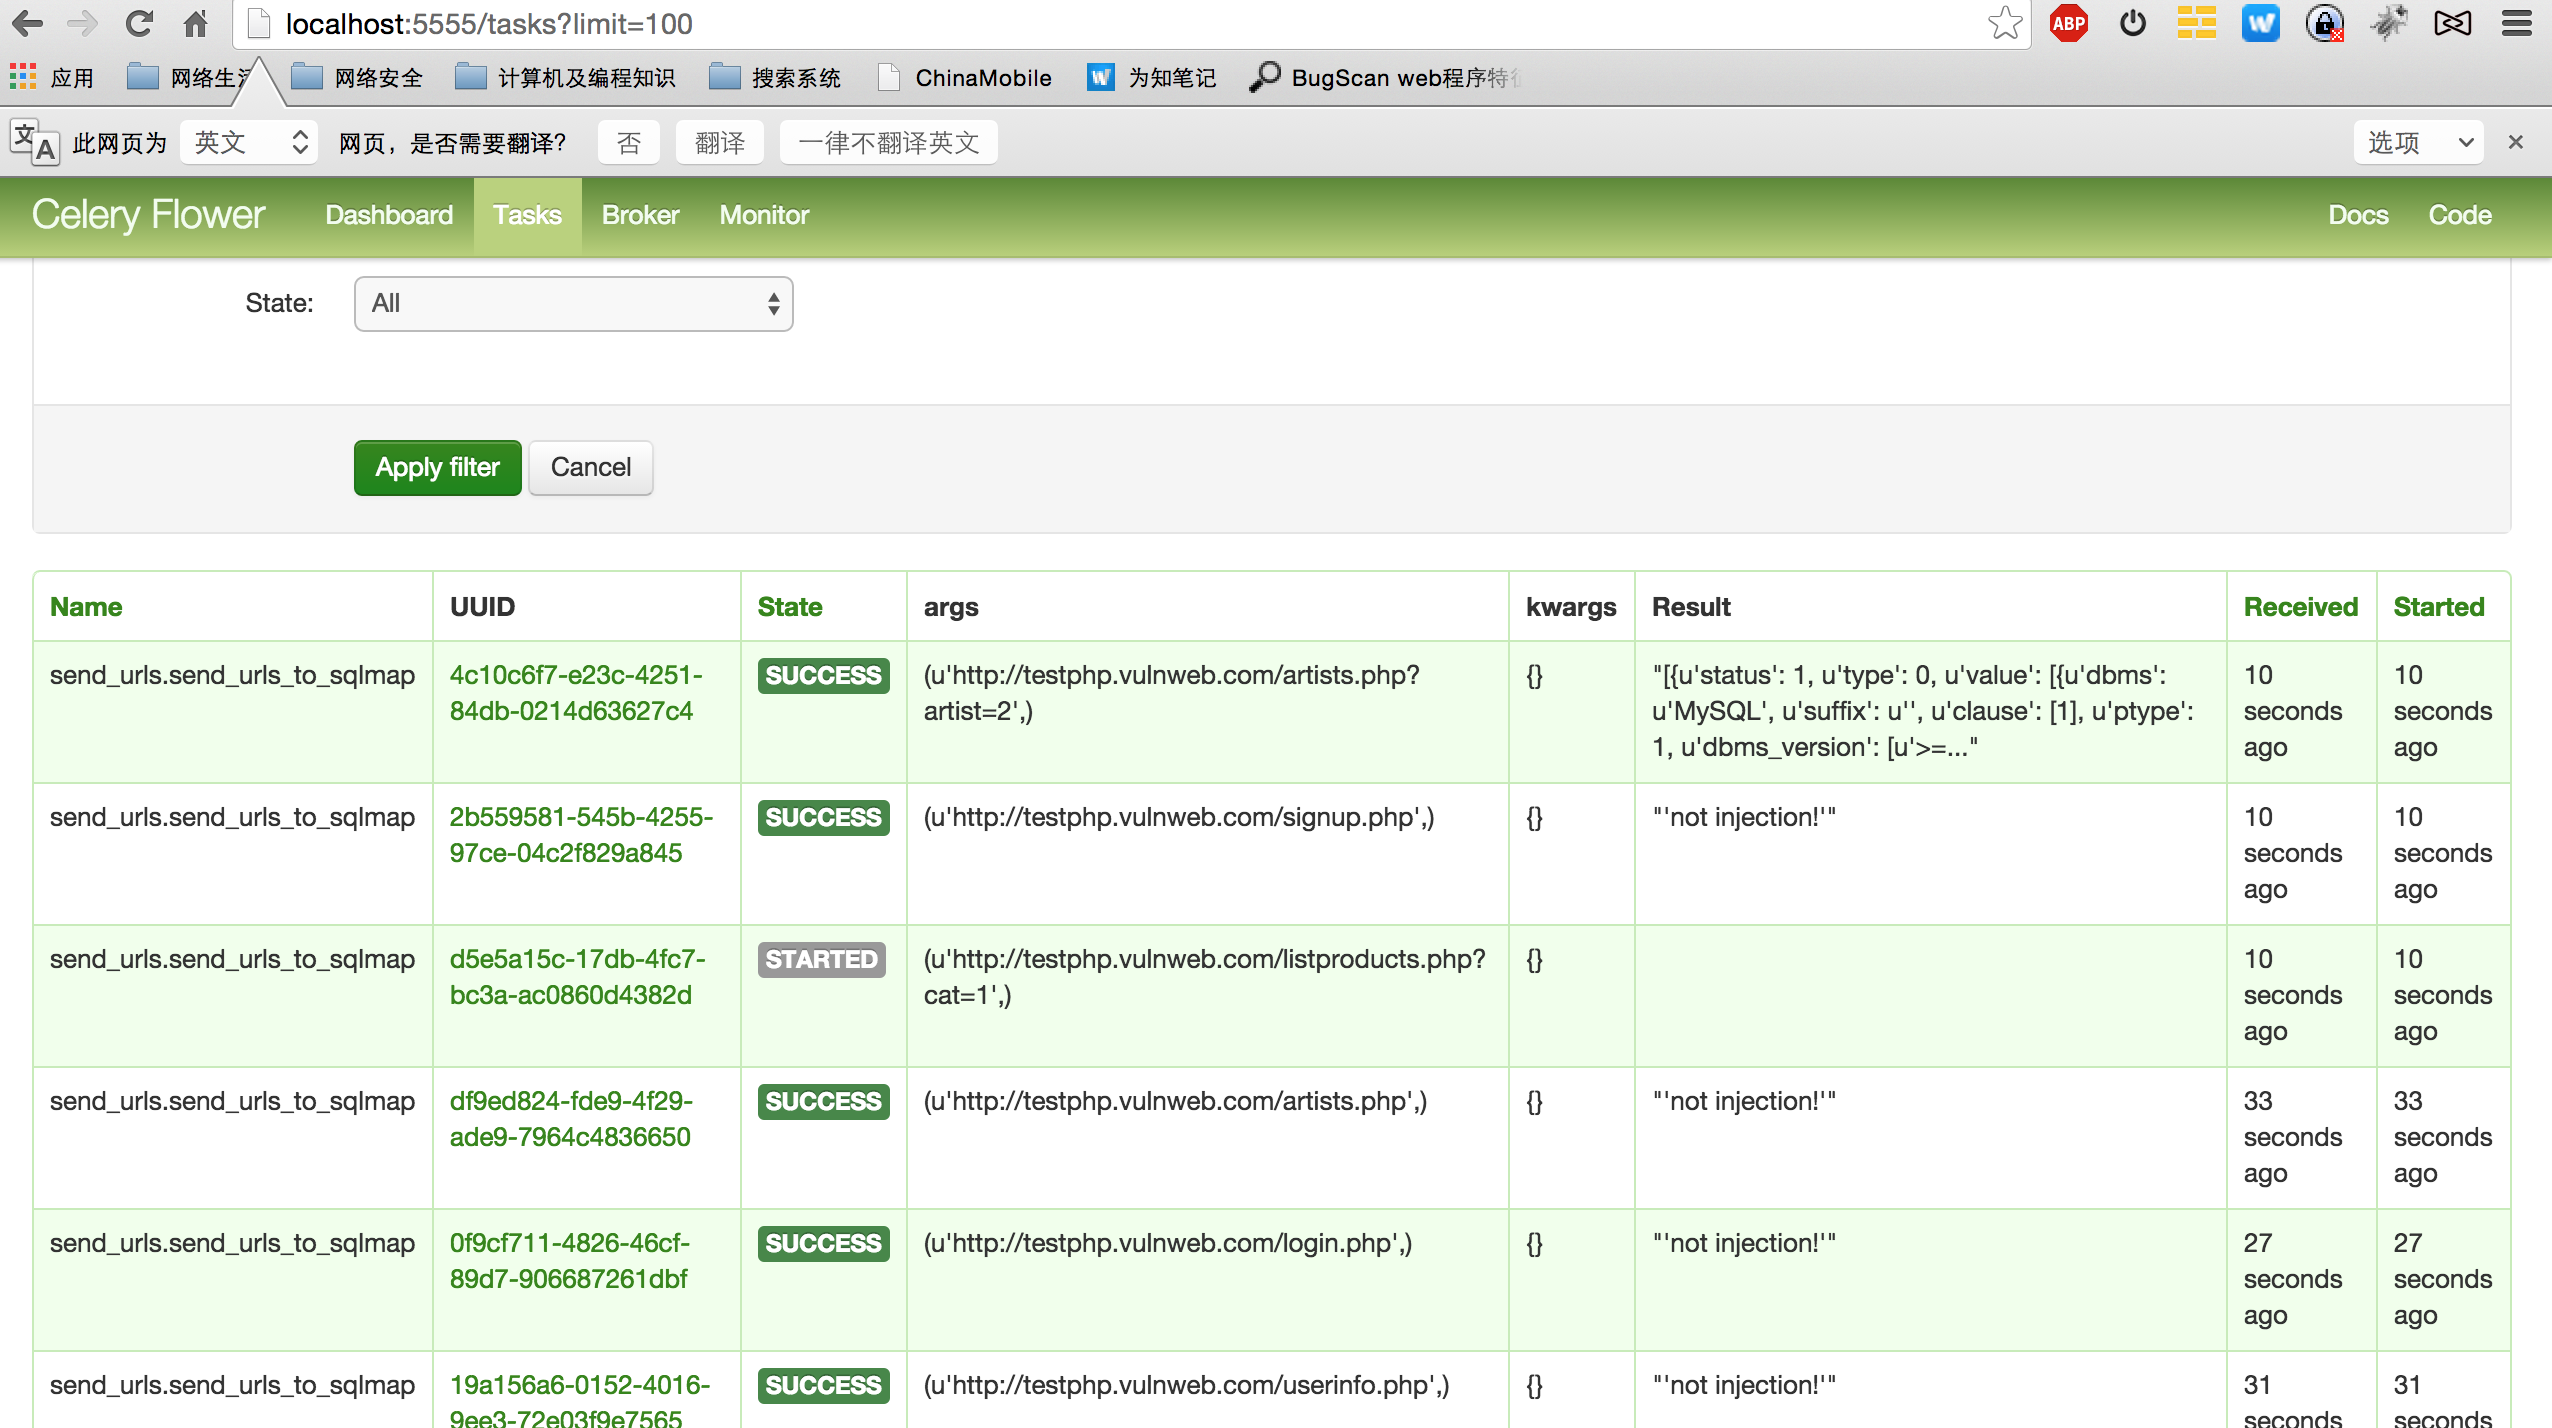
Task: Open the blue W notes extension
Action: (x=2260, y=23)
